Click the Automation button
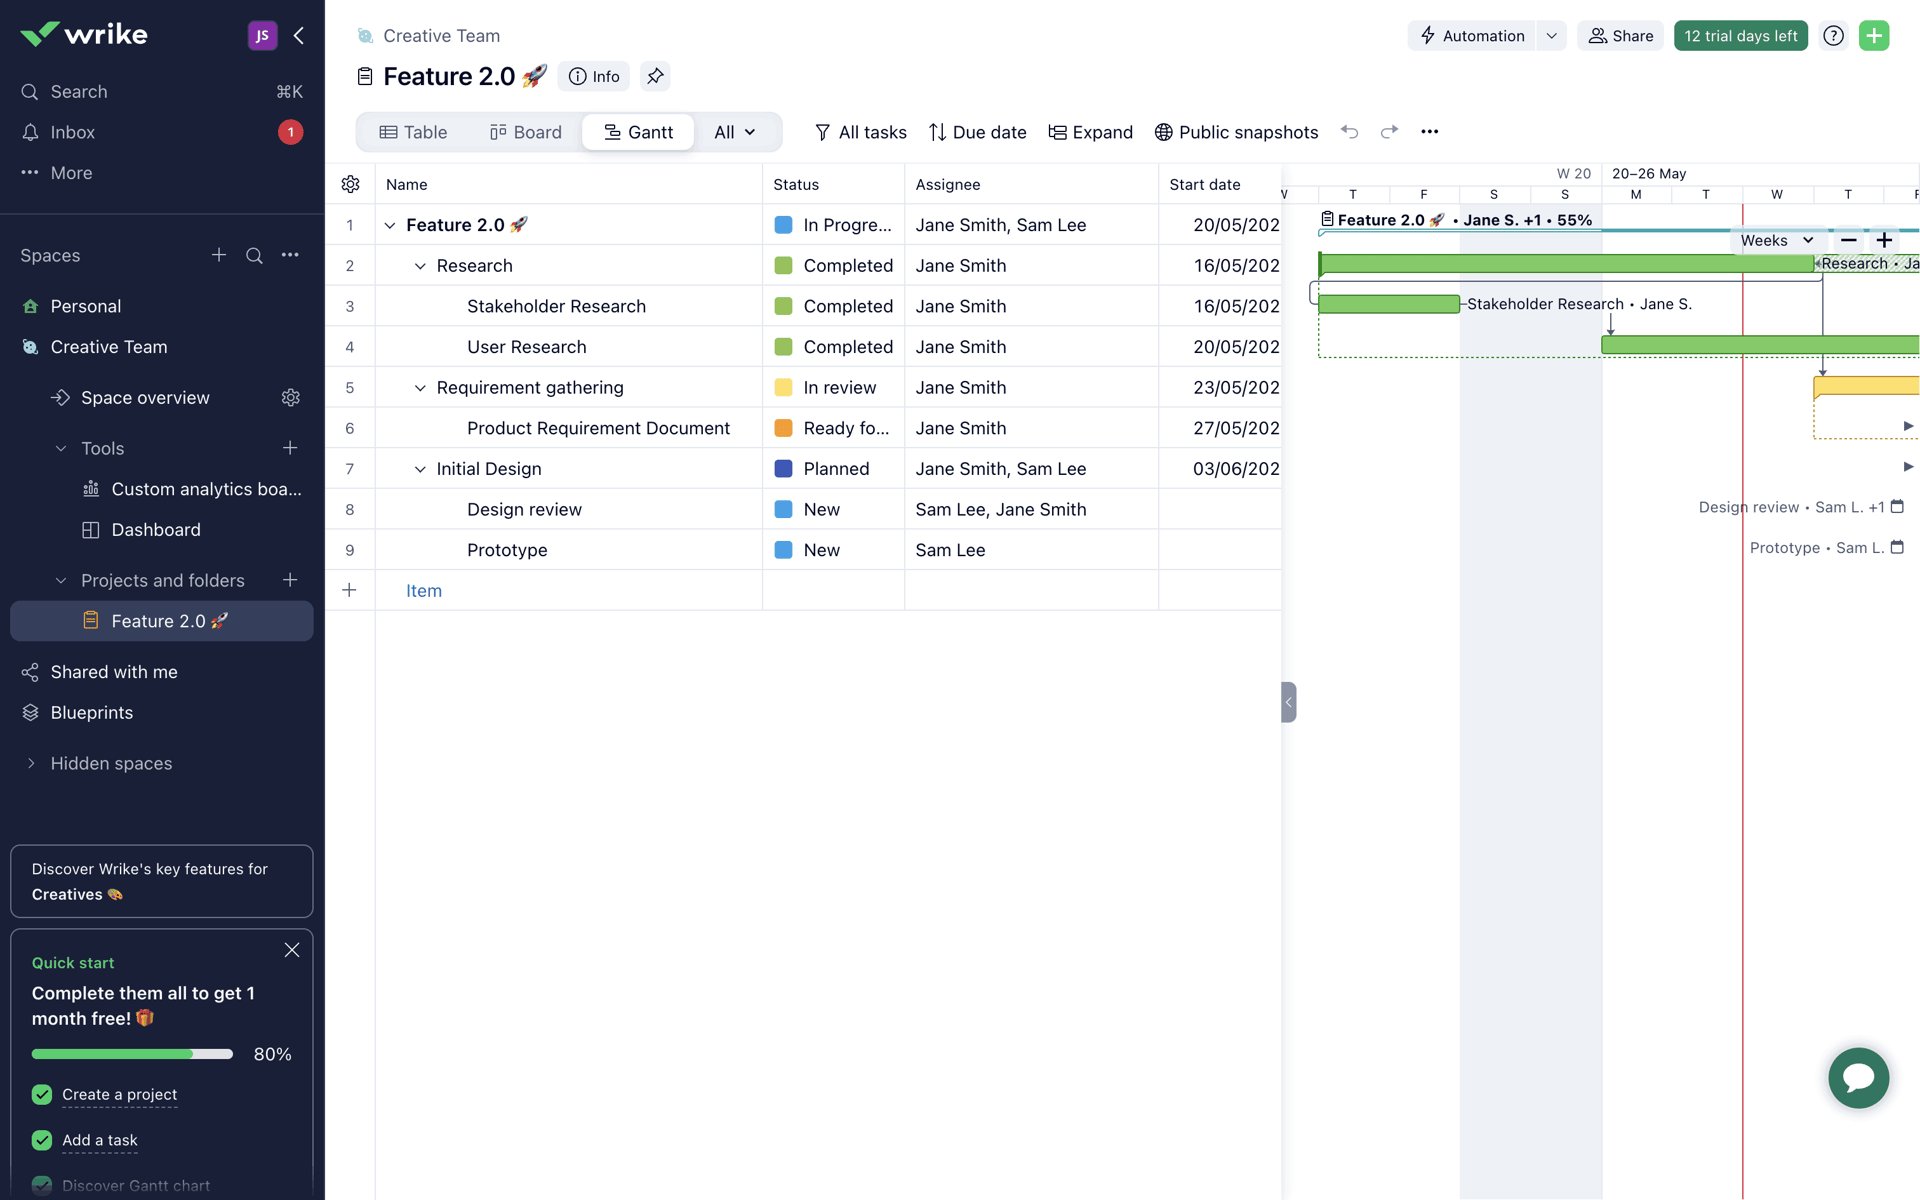1920x1200 pixels. click(x=1472, y=36)
